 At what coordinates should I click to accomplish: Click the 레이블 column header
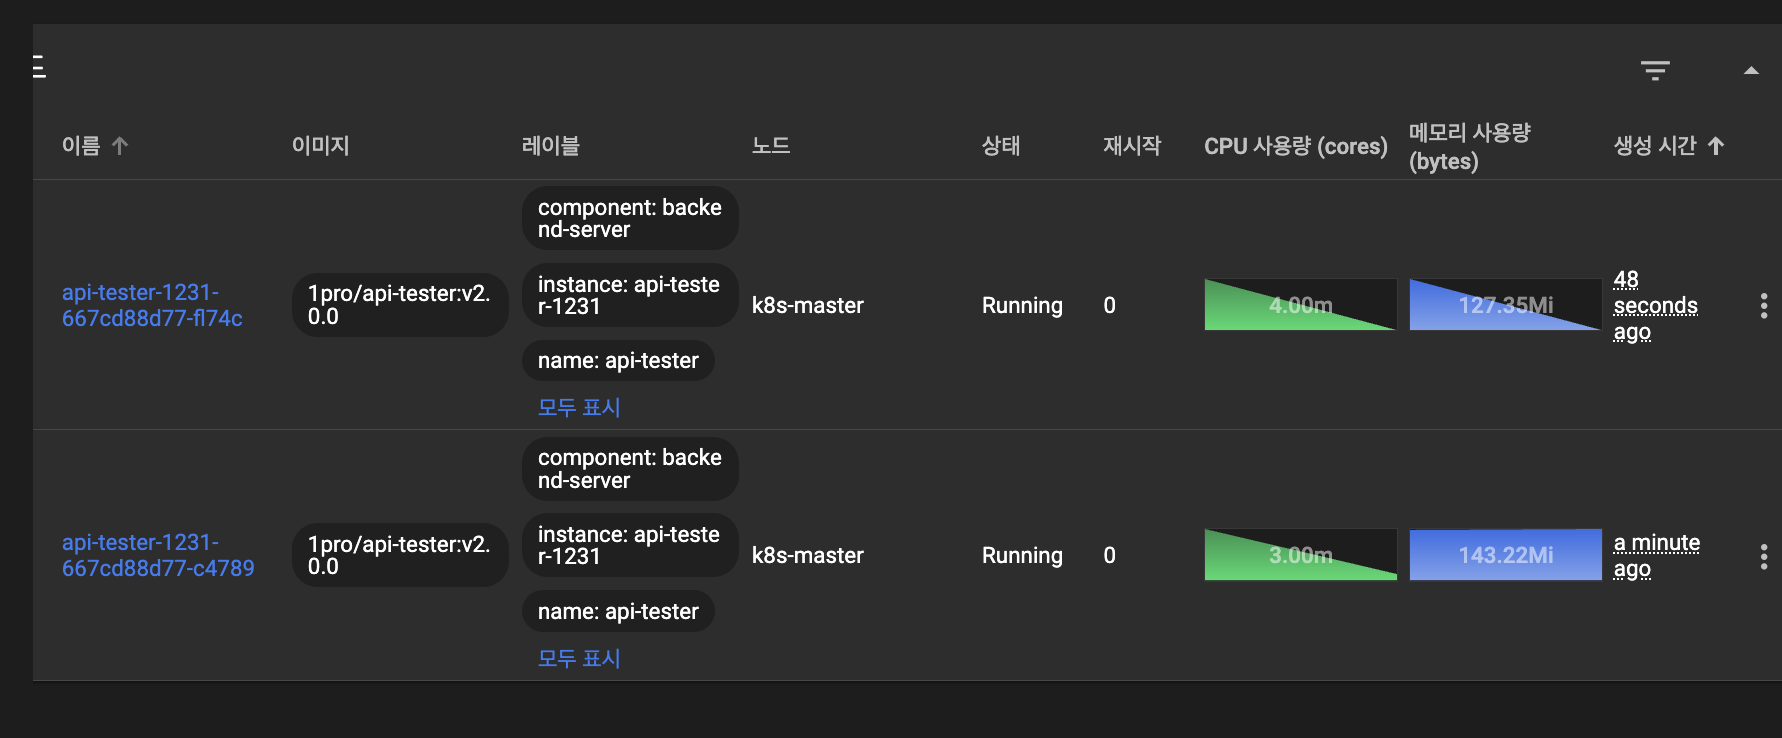[551, 146]
